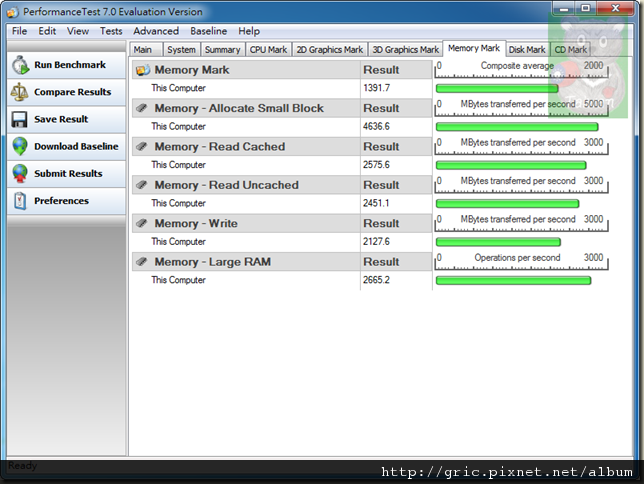This screenshot has width=644, height=484.
Task: Click the Composite average scale ruler
Action: tap(522, 69)
